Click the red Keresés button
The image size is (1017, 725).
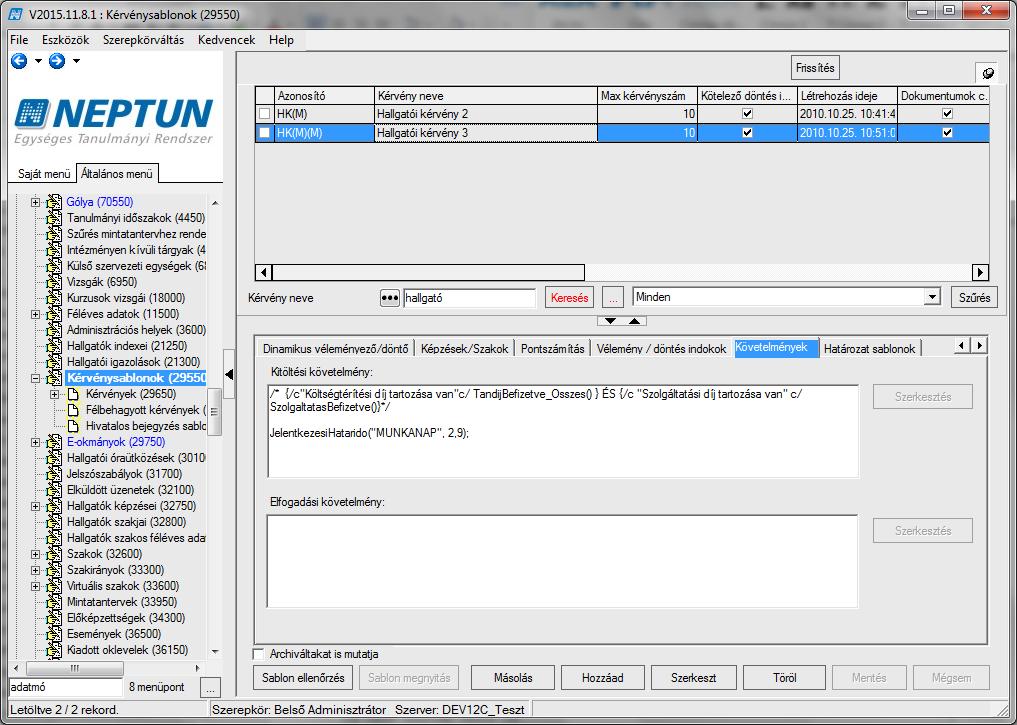569,298
